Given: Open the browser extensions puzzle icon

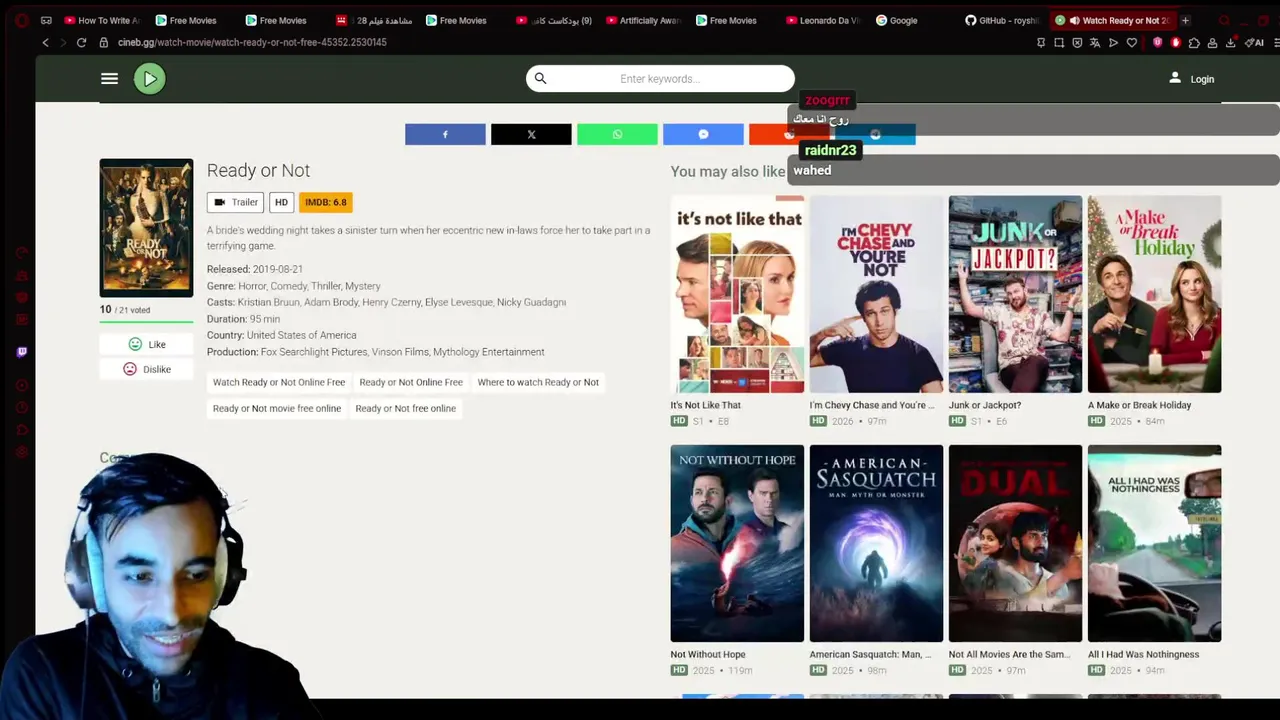Looking at the screenshot, I should pos(1194,42).
